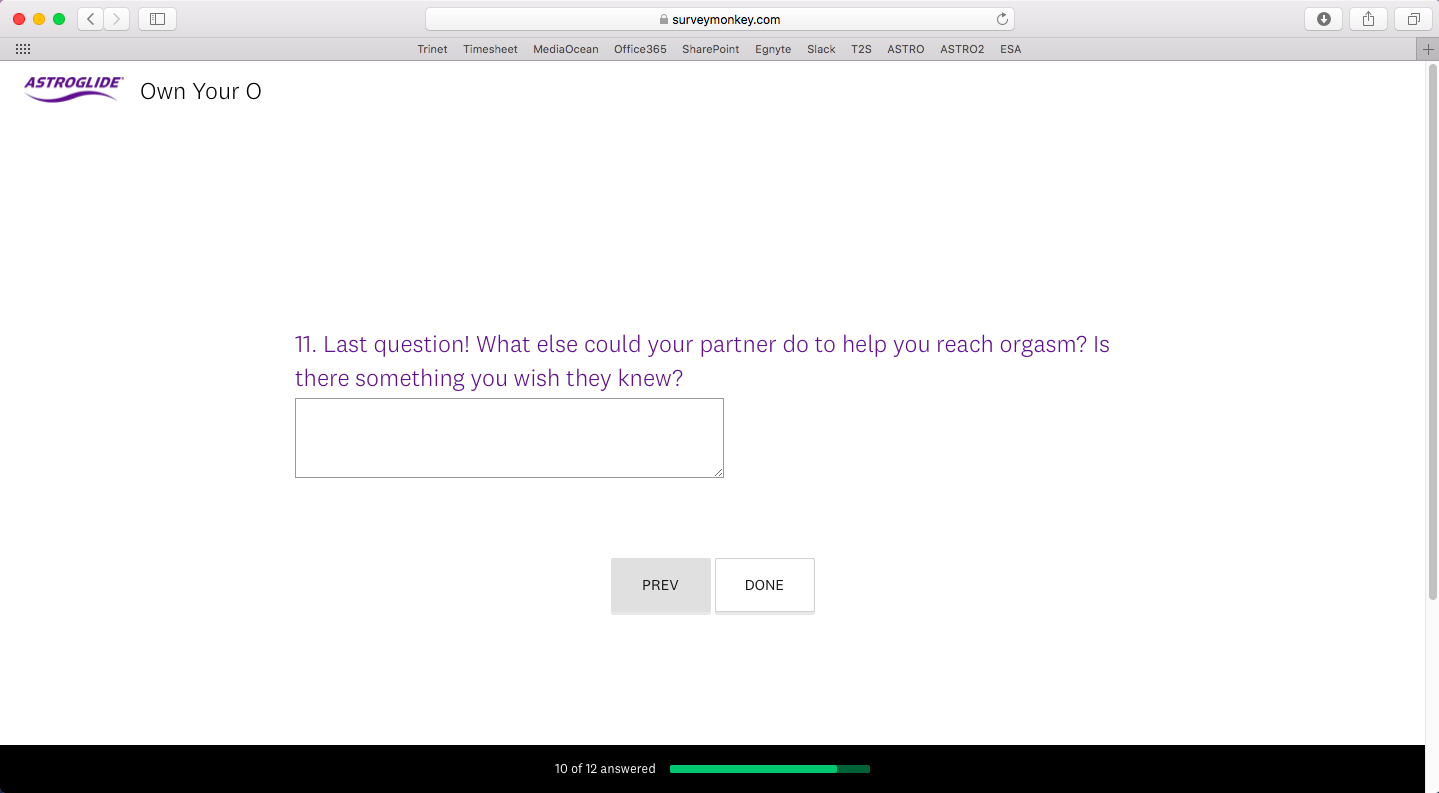Image resolution: width=1439 pixels, height=793 pixels.
Task: Click the text box's bottom-right grip handle
Action: coord(718,472)
